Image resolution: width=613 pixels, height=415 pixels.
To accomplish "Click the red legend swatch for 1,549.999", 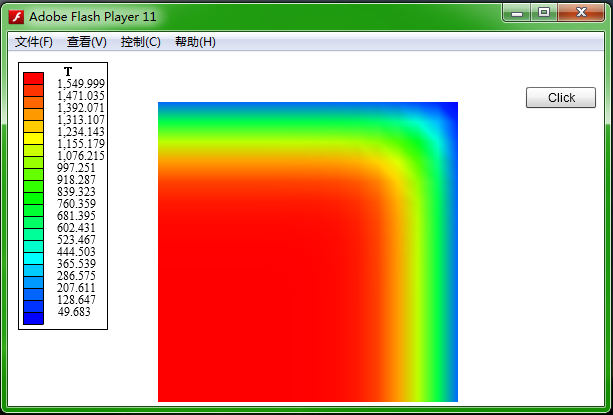I will pyautogui.click(x=33, y=78).
